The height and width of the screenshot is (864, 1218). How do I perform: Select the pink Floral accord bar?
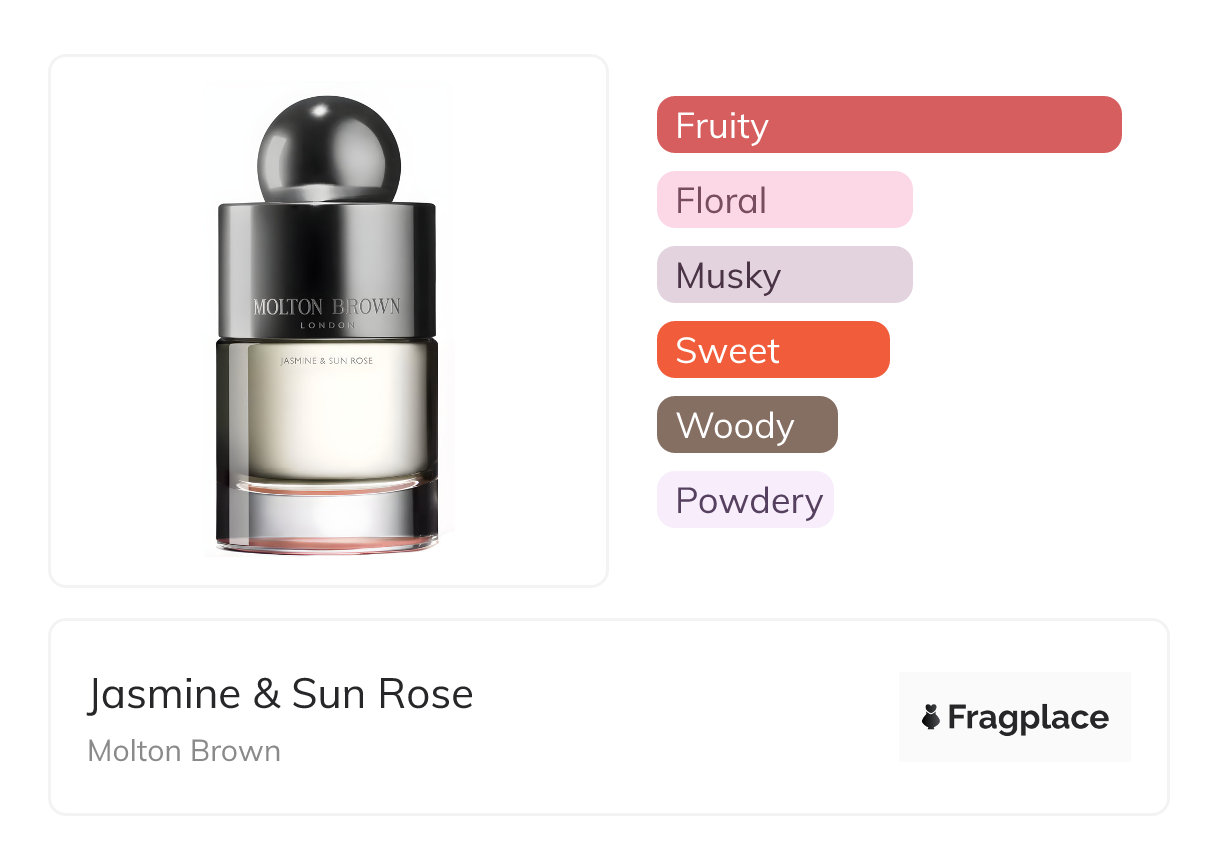pyautogui.click(x=784, y=200)
